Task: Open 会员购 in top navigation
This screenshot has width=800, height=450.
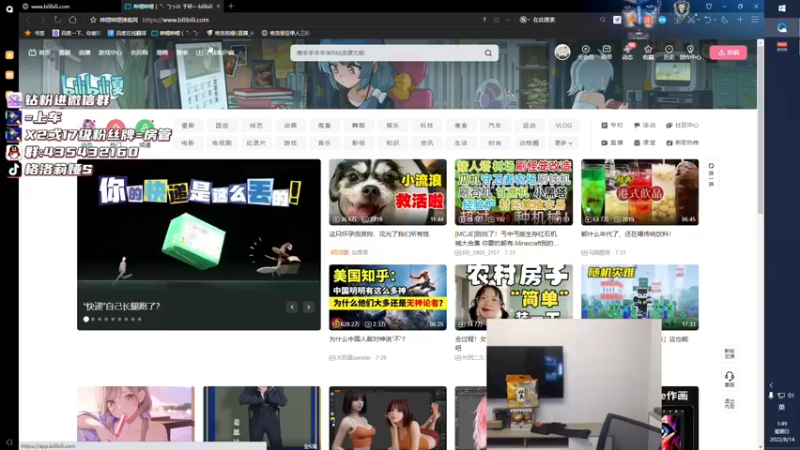Action: tap(139, 53)
